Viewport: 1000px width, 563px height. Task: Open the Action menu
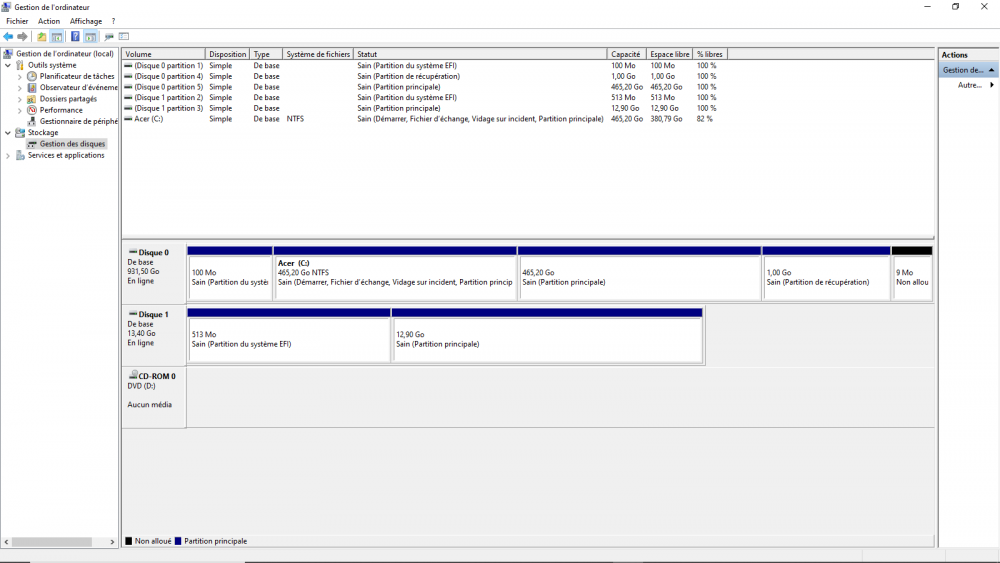click(49, 21)
